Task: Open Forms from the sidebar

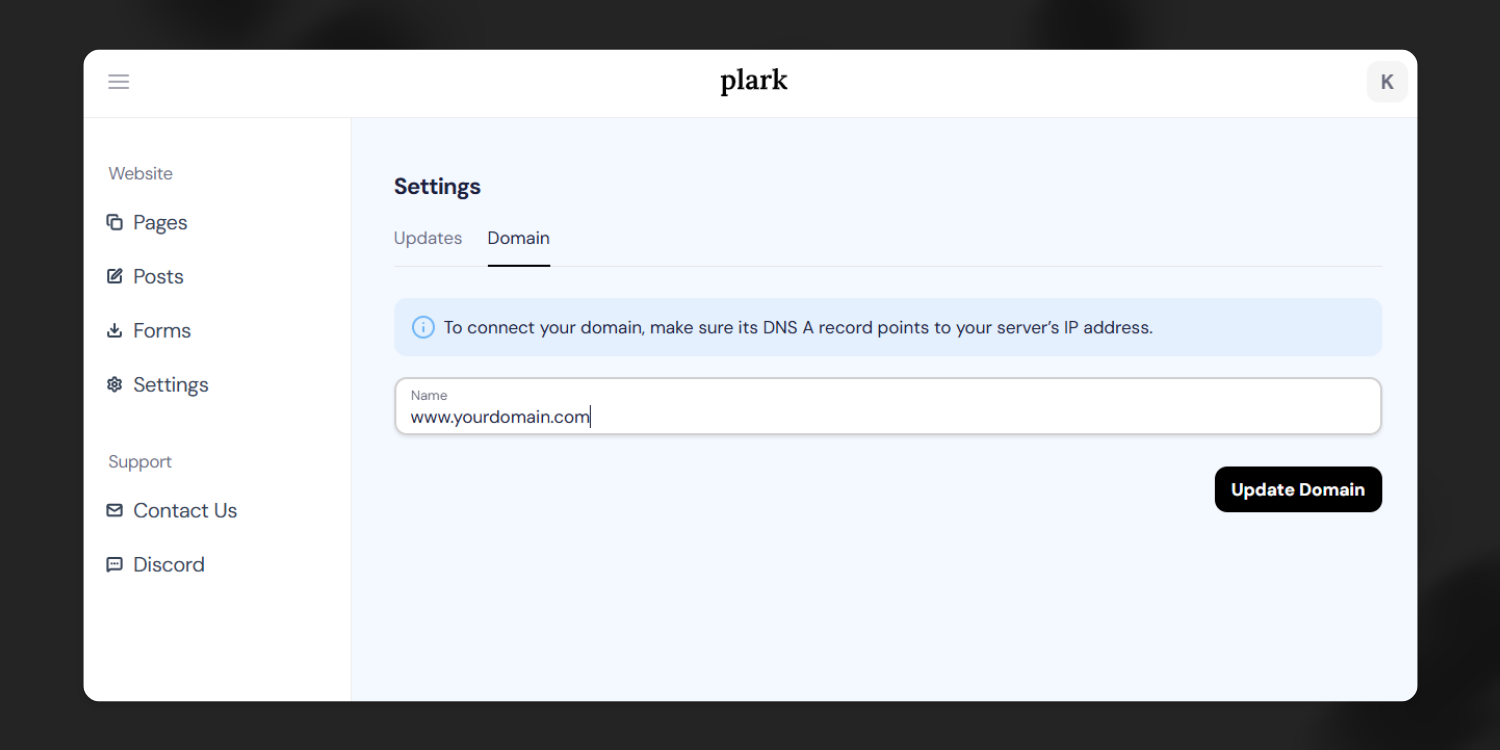Action: 162,330
